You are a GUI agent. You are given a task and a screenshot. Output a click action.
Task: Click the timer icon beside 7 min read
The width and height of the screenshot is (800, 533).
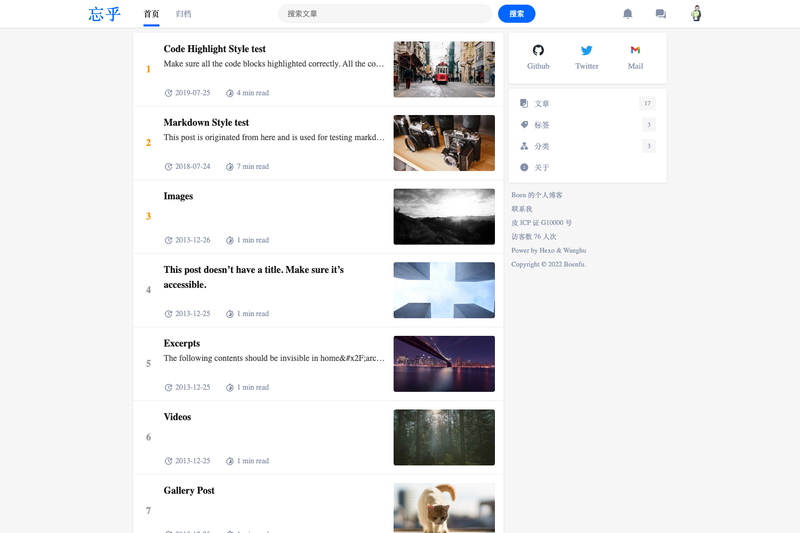(x=230, y=166)
